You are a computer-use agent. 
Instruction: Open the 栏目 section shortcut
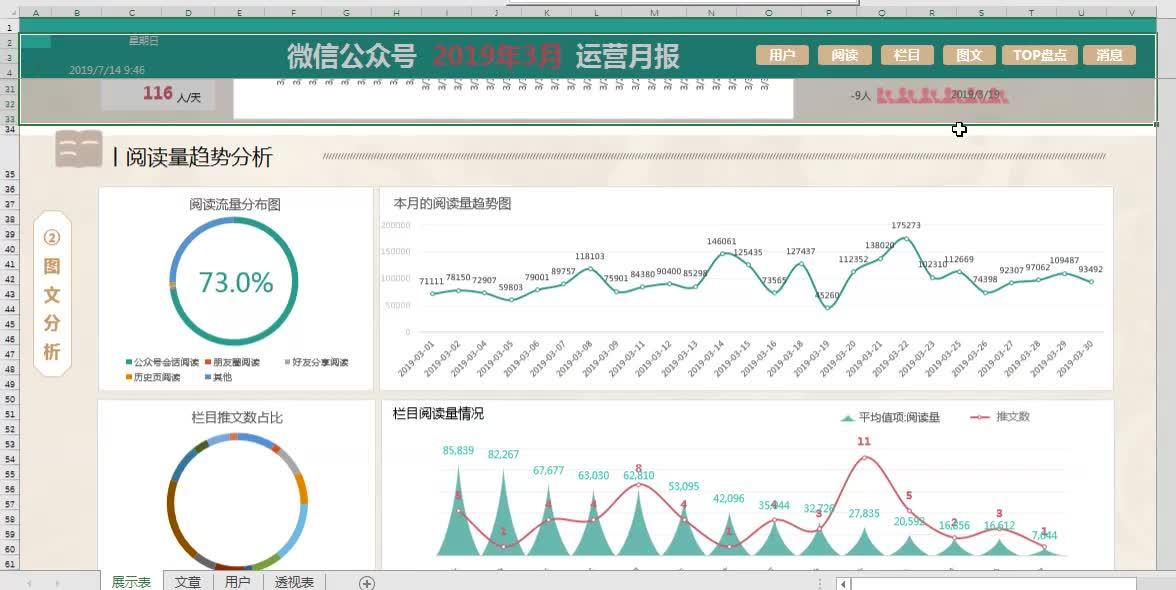click(907, 55)
